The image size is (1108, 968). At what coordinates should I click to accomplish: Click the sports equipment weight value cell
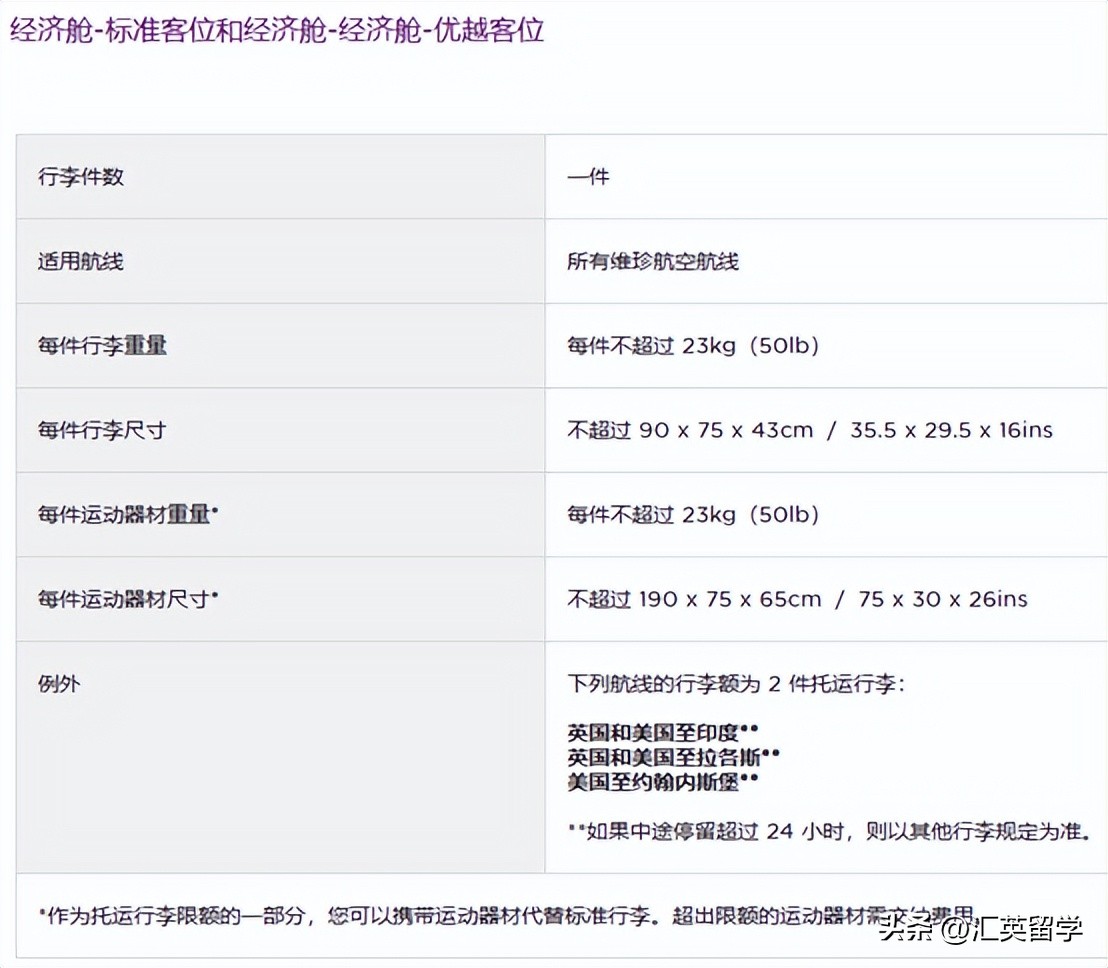[x=688, y=515]
